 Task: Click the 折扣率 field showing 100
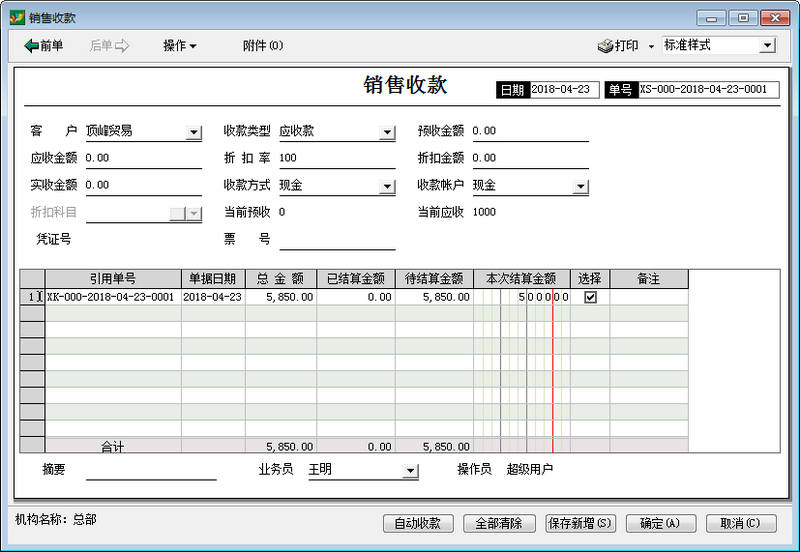coord(337,158)
